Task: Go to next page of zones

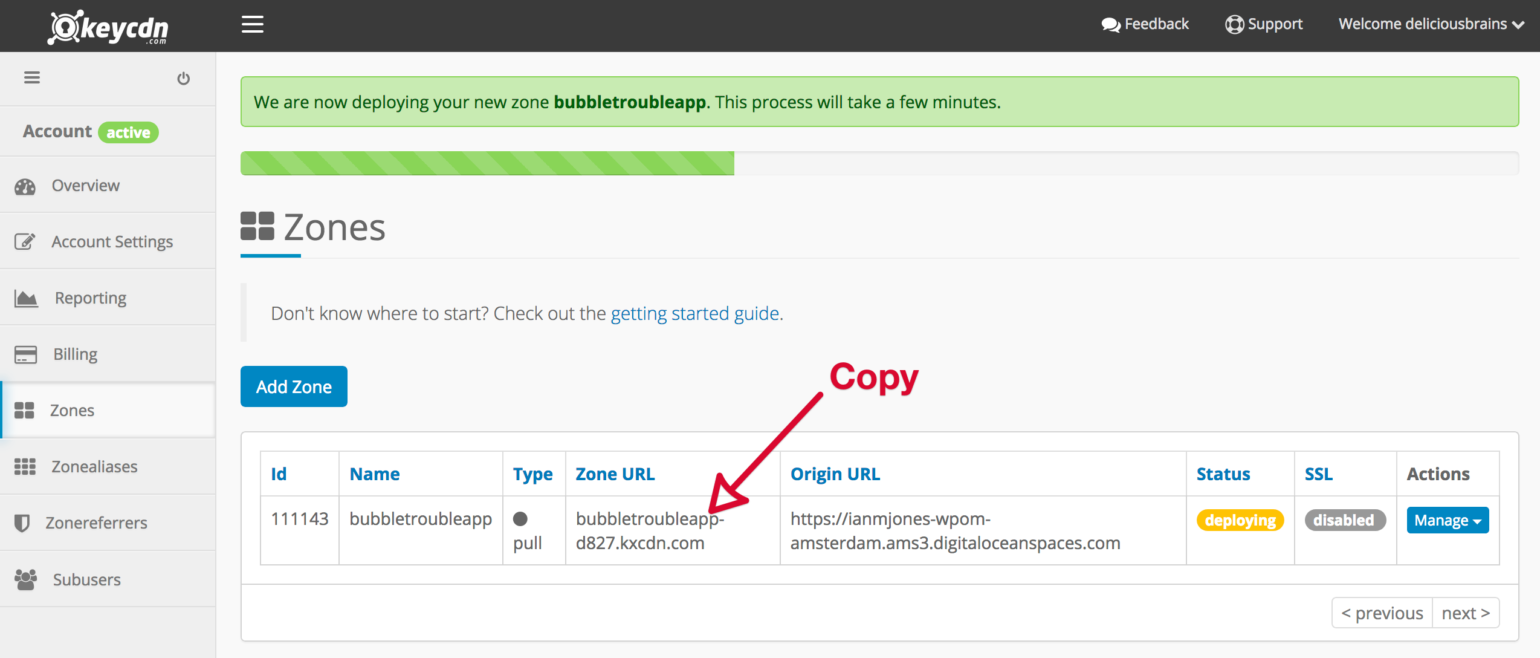Action: 1466,613
